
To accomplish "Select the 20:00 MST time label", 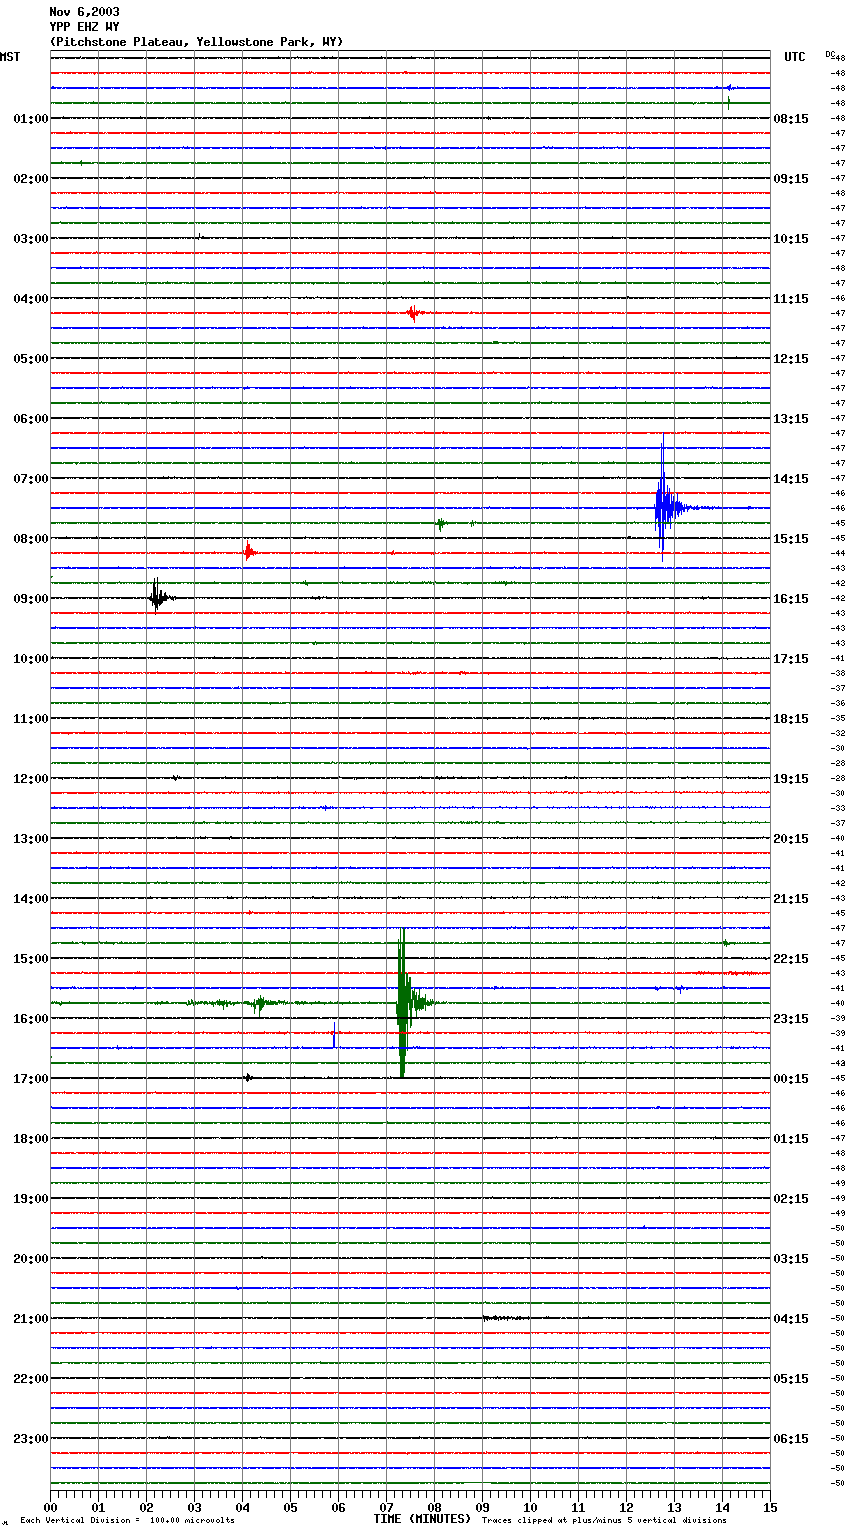I will pyautogui.click(x=30, y=1259).
